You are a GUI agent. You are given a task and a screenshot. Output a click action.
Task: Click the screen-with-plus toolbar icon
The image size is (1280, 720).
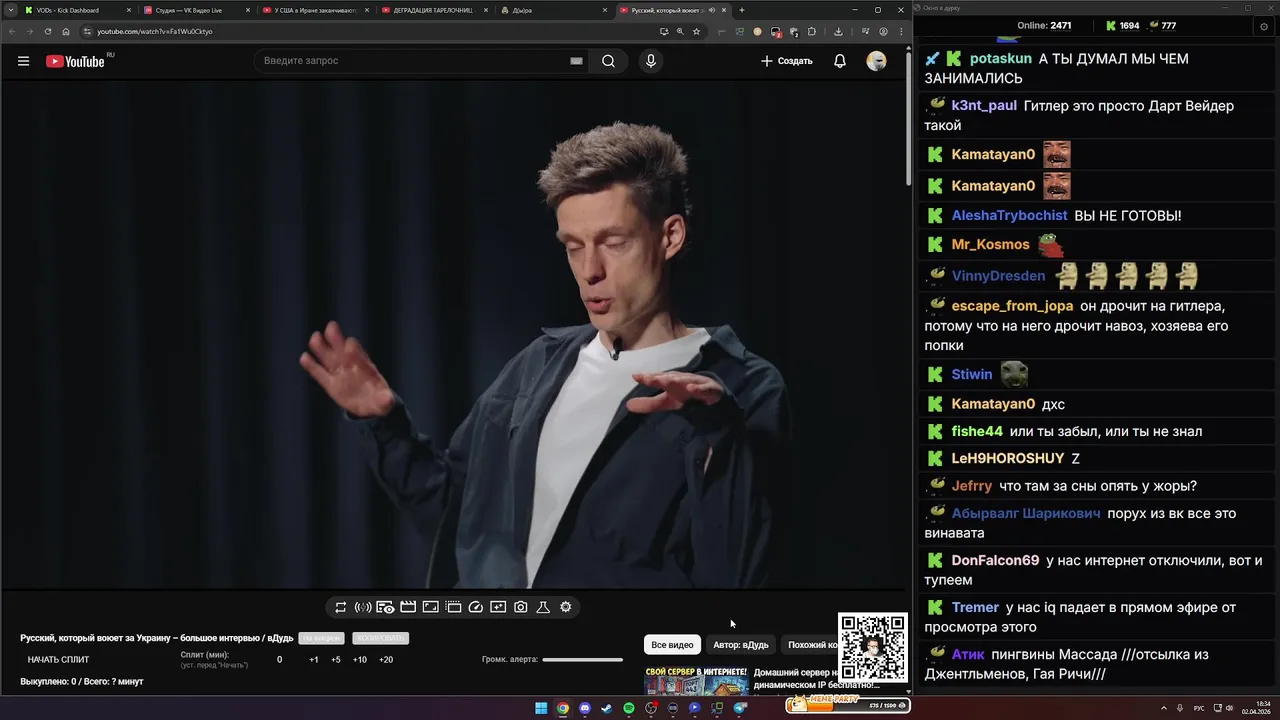pyautogui.click(x=498, y=607)
